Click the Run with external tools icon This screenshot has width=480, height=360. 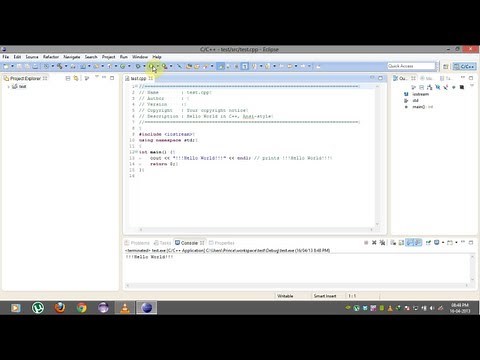pos(165,66)
